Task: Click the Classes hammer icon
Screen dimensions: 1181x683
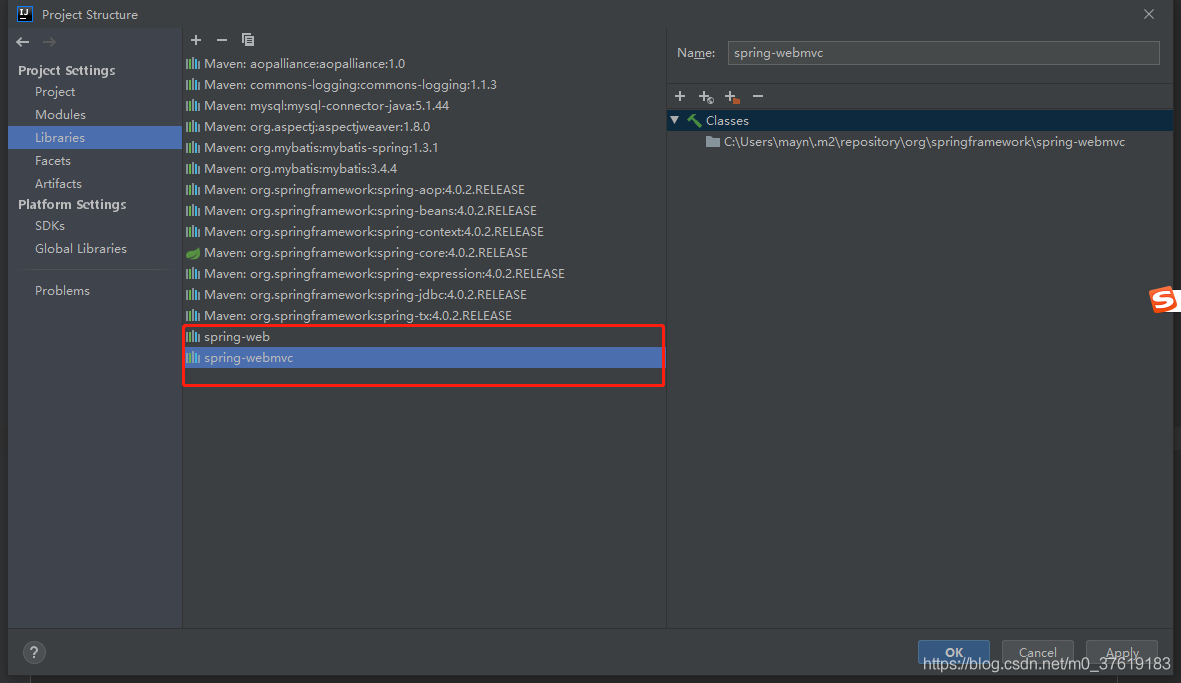Action: [x=694, y=120]
